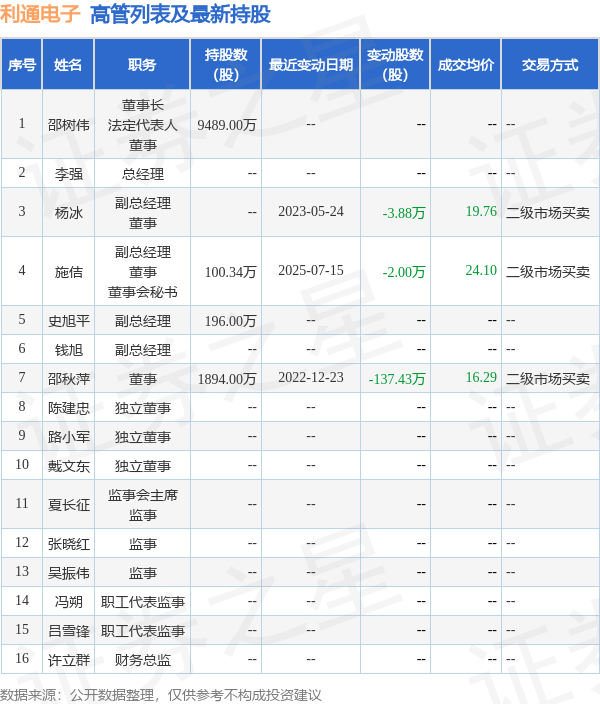The height and width of the screenshot is (704, 600).
Task: Select the name 施佶
Action: coord(68,272)
